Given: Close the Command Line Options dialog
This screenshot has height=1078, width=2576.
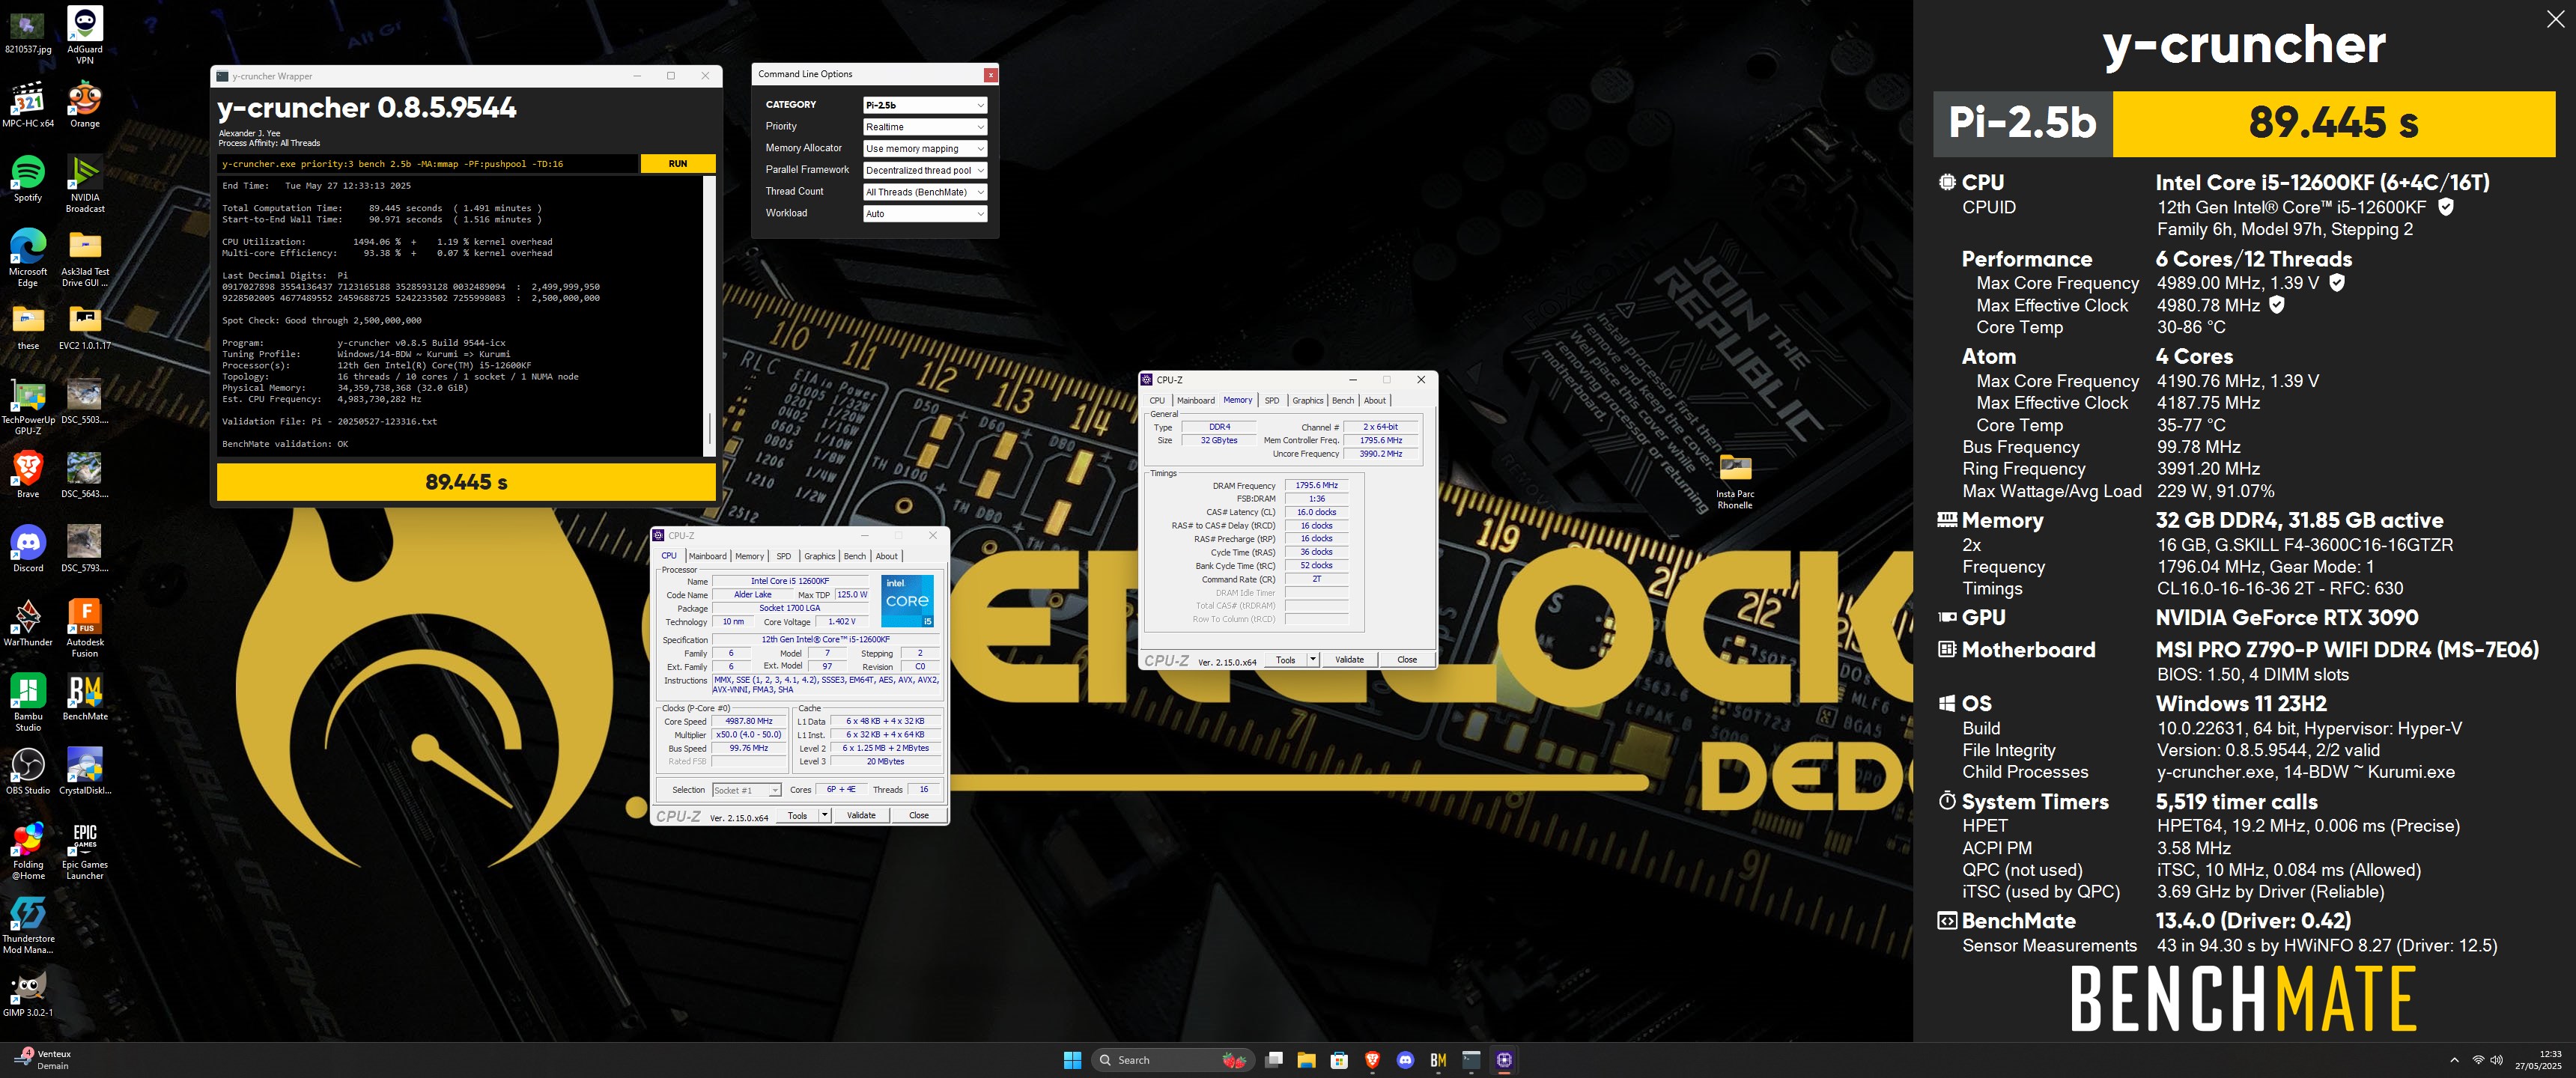Looking at the screenshot, I should coord(990,74).
